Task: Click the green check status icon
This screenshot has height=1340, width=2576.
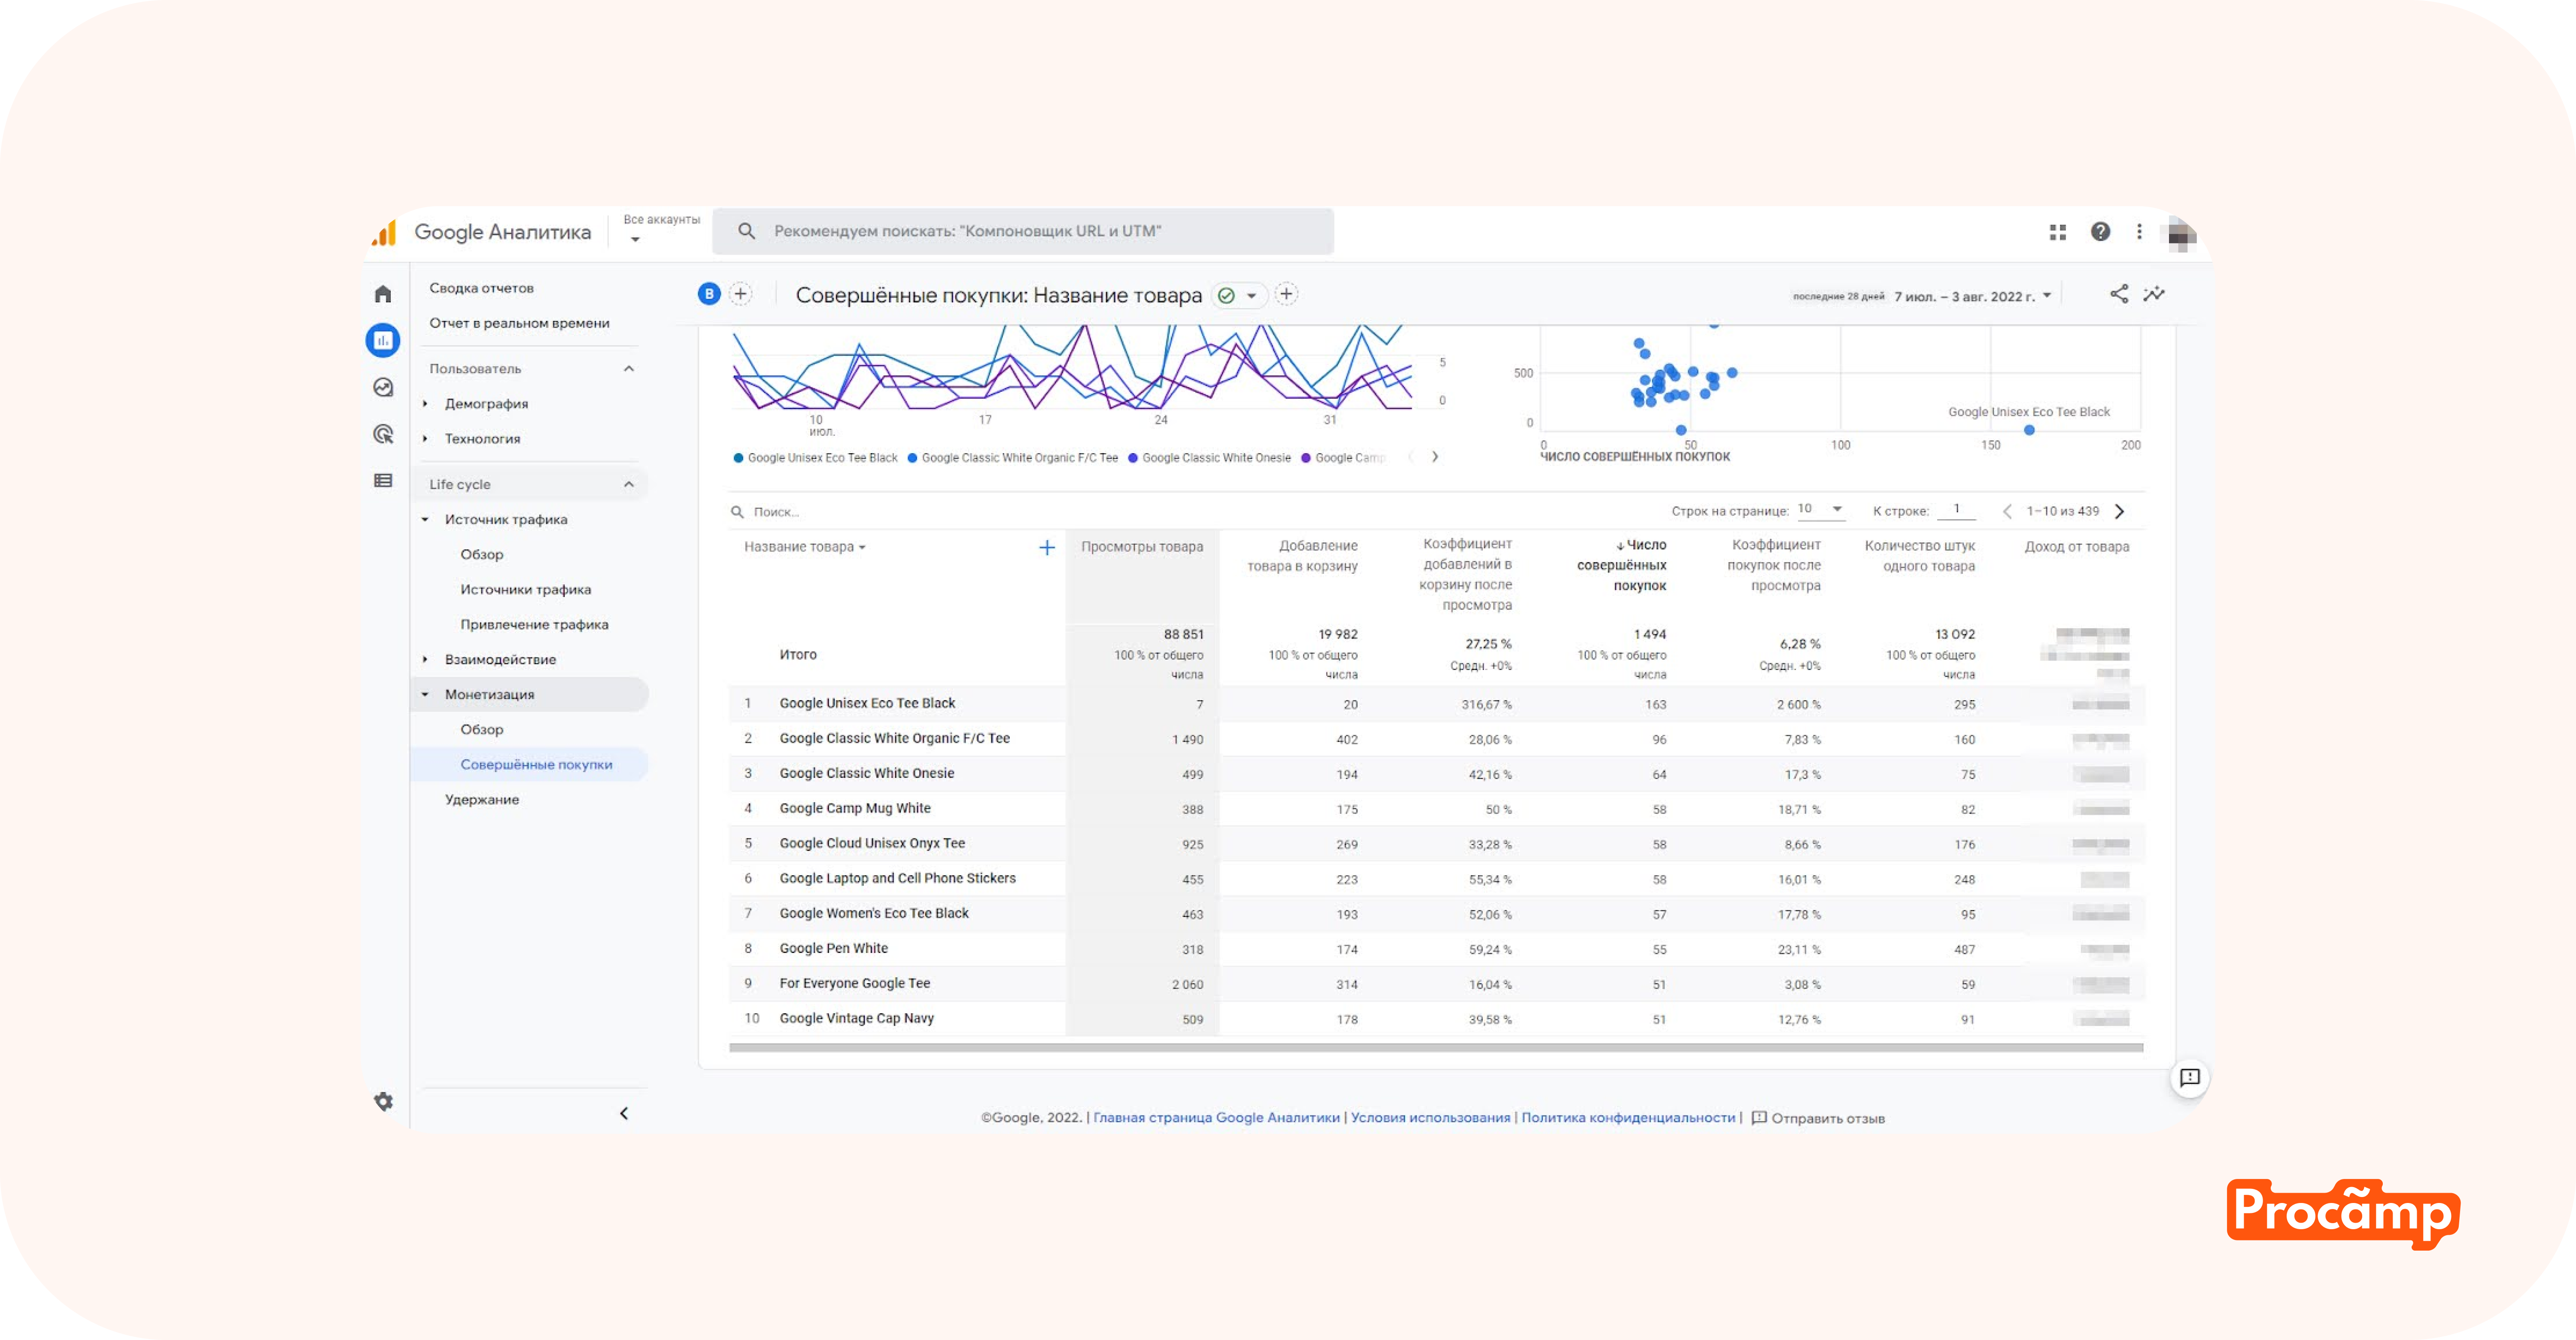Action: 1226,295
